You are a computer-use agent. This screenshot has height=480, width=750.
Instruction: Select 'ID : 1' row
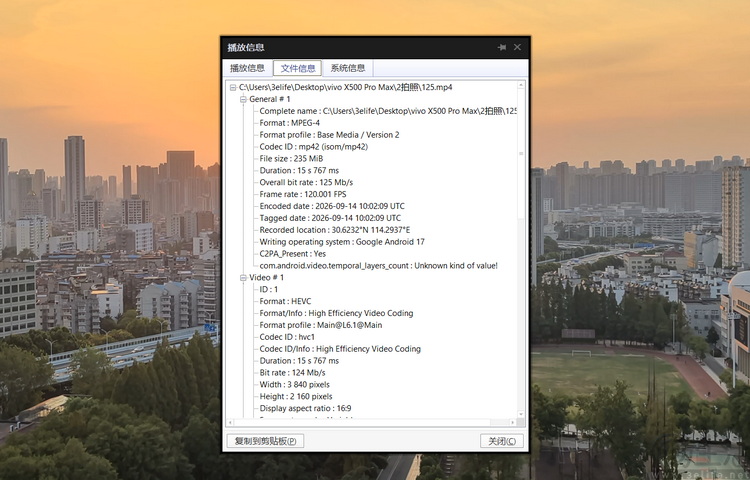(x=268, y=290)
